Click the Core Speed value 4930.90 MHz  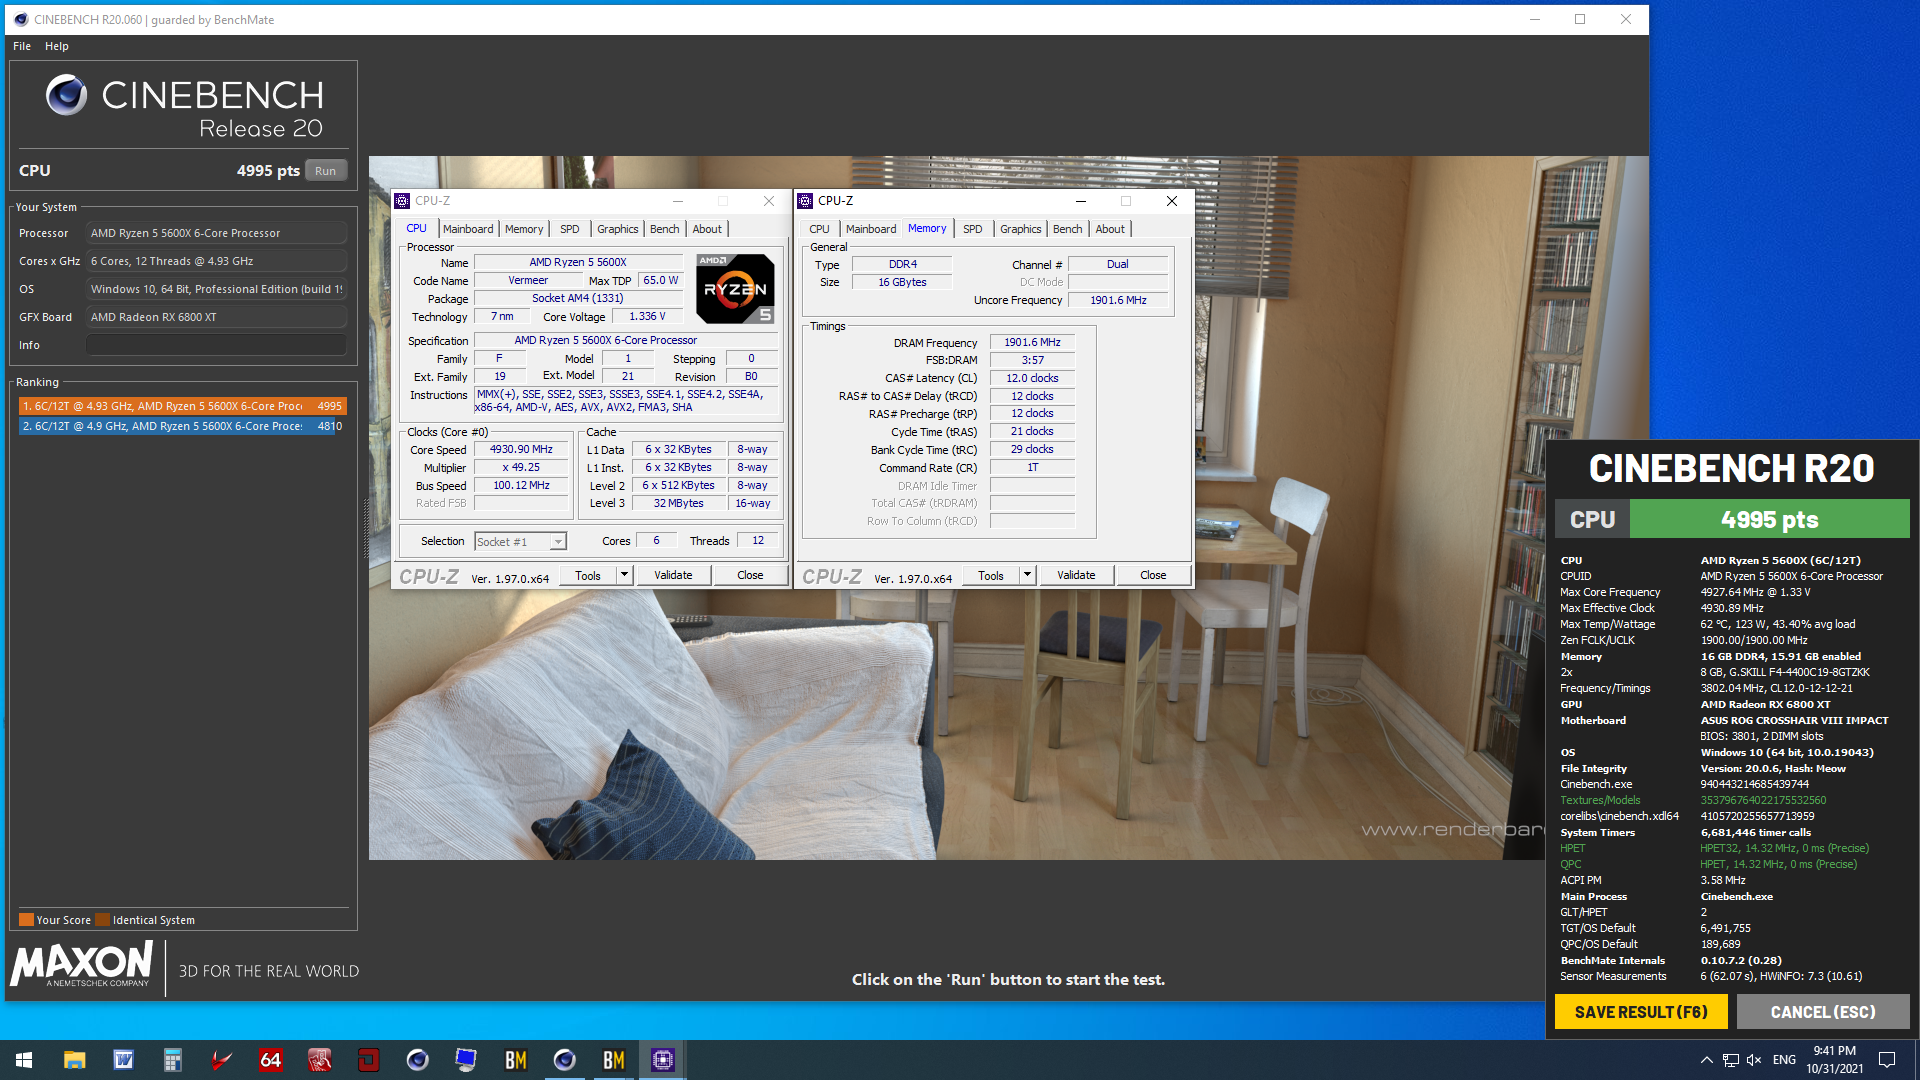[521, 450]
